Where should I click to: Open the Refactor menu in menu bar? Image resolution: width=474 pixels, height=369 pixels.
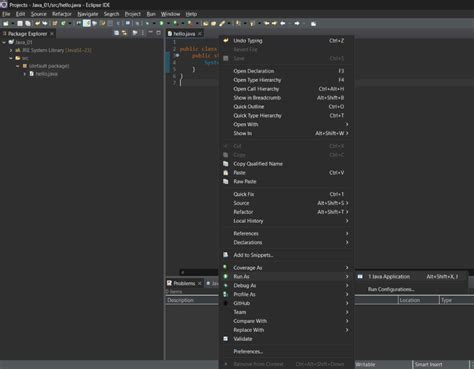tap(62, 14)
